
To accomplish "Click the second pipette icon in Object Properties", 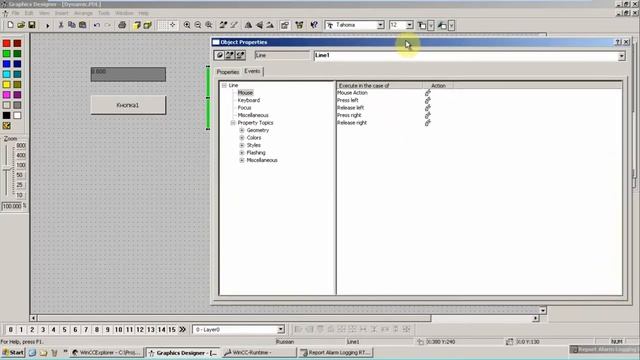I will (x=230, y=55).
